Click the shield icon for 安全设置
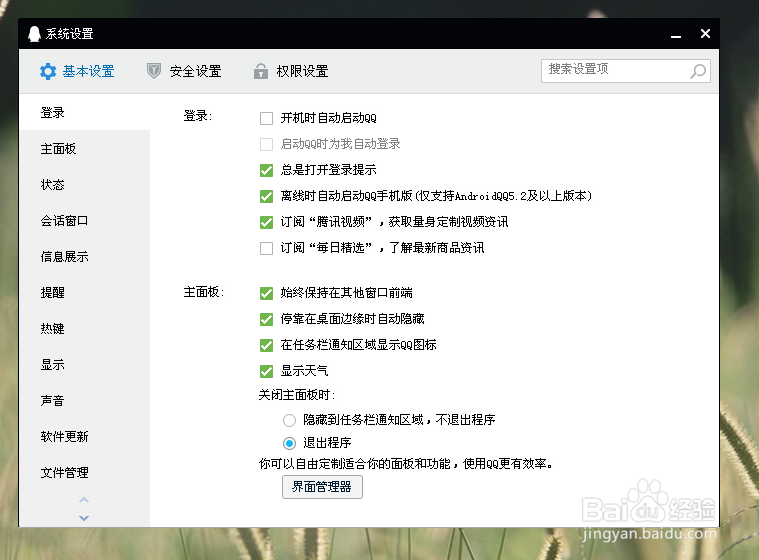This screenshot has height=560, width=759. point(154,71)
